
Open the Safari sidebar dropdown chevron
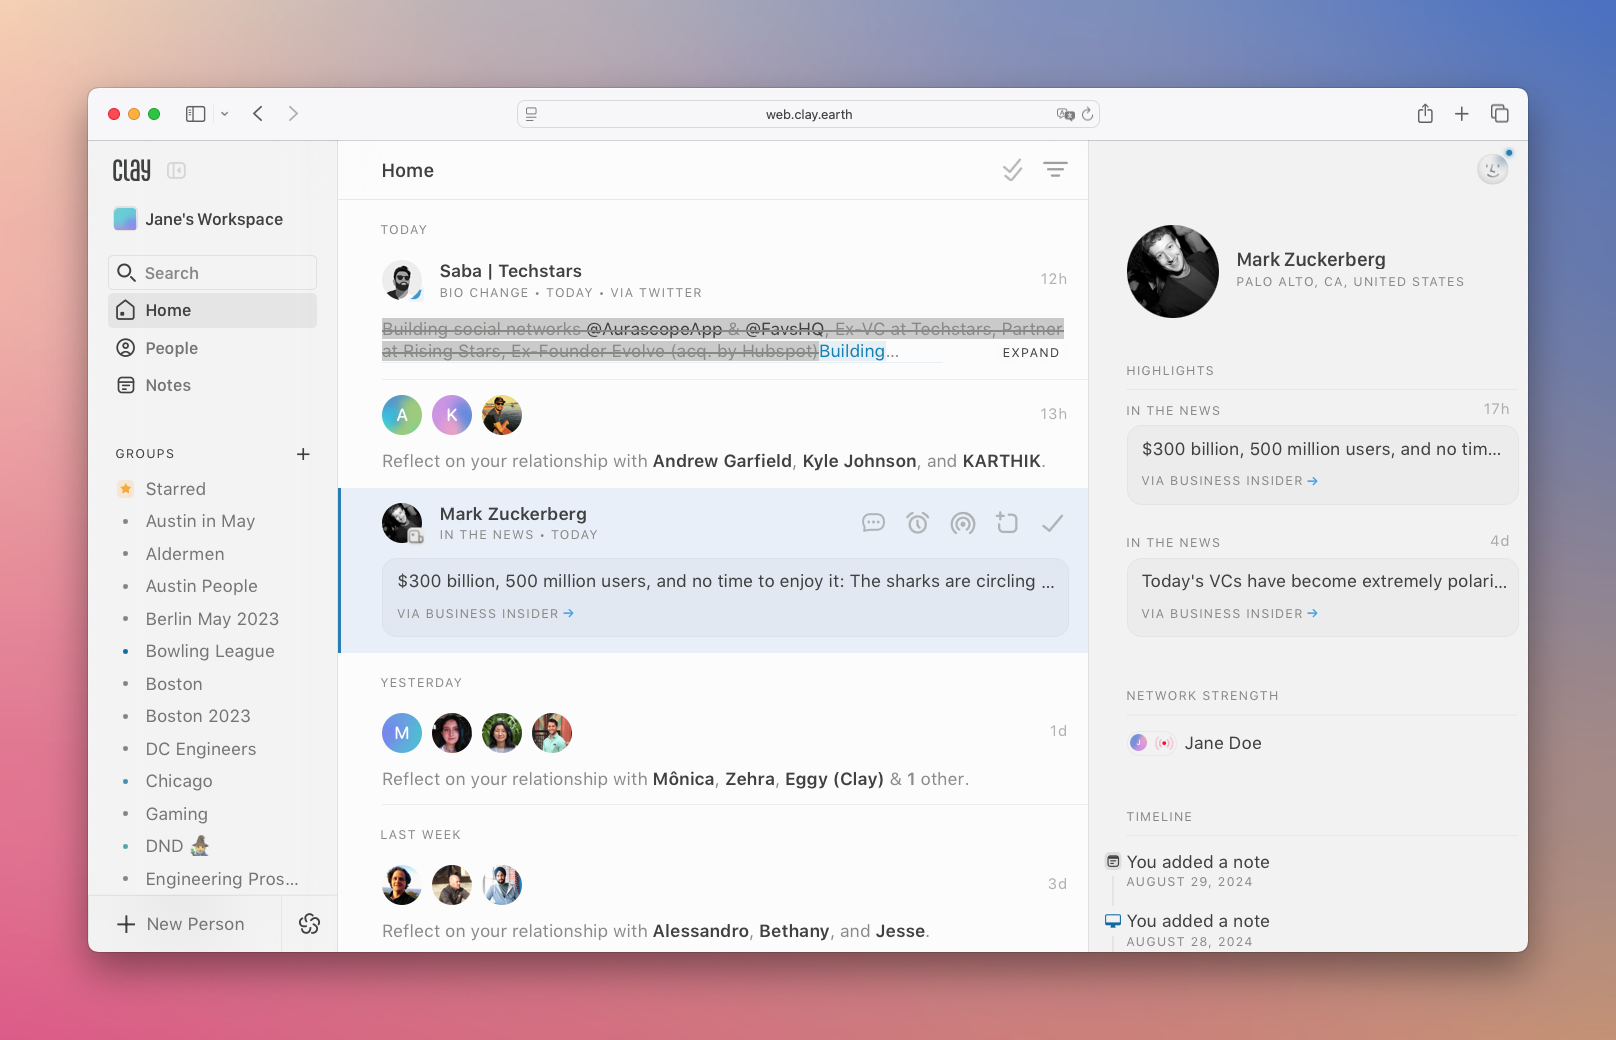pyautogui.click(x=225, y=114)
